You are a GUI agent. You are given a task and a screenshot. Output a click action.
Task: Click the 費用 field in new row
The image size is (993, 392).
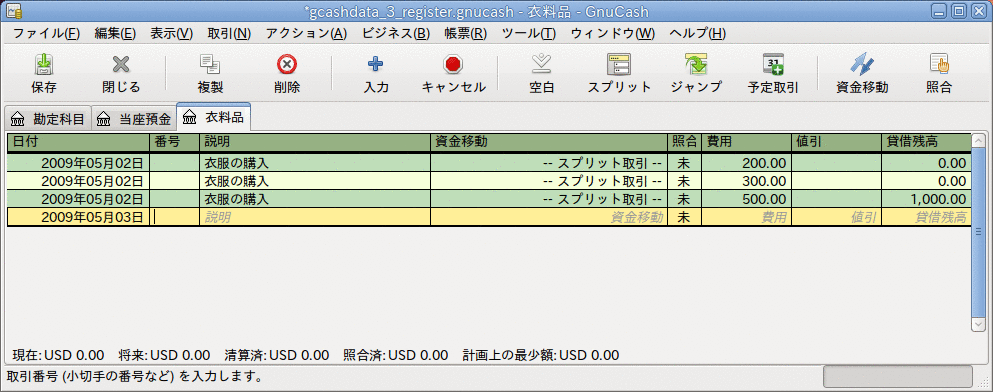coord(747,217)
